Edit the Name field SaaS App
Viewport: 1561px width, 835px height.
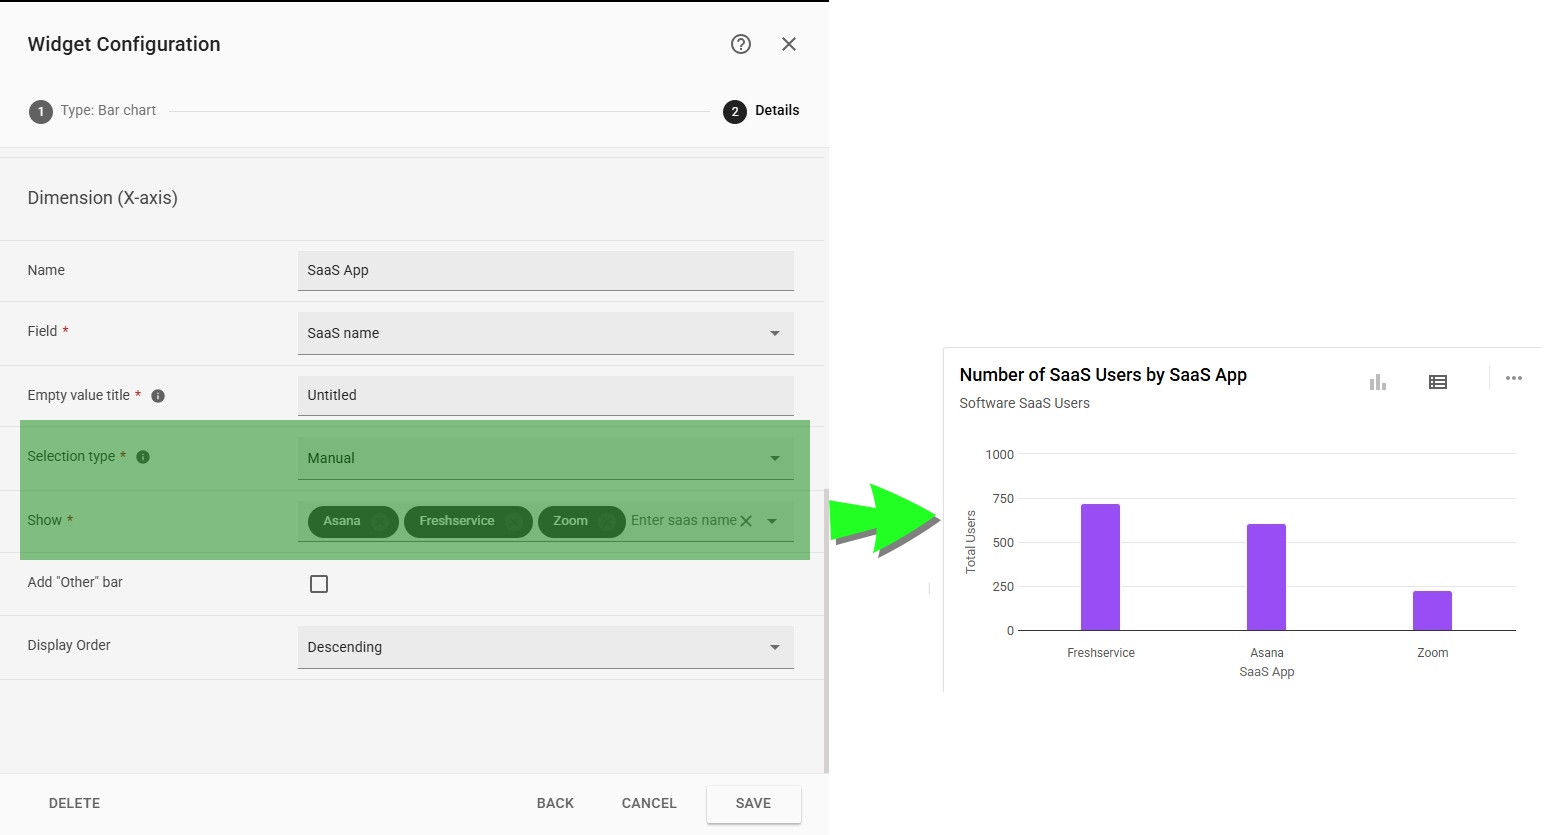click(546, 271)
